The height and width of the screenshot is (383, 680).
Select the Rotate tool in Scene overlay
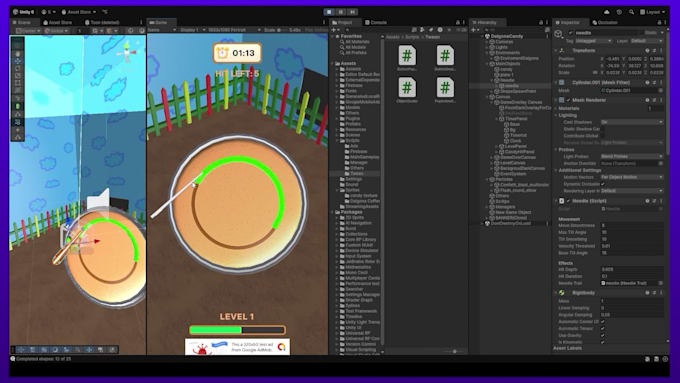(x=17, y=68)
